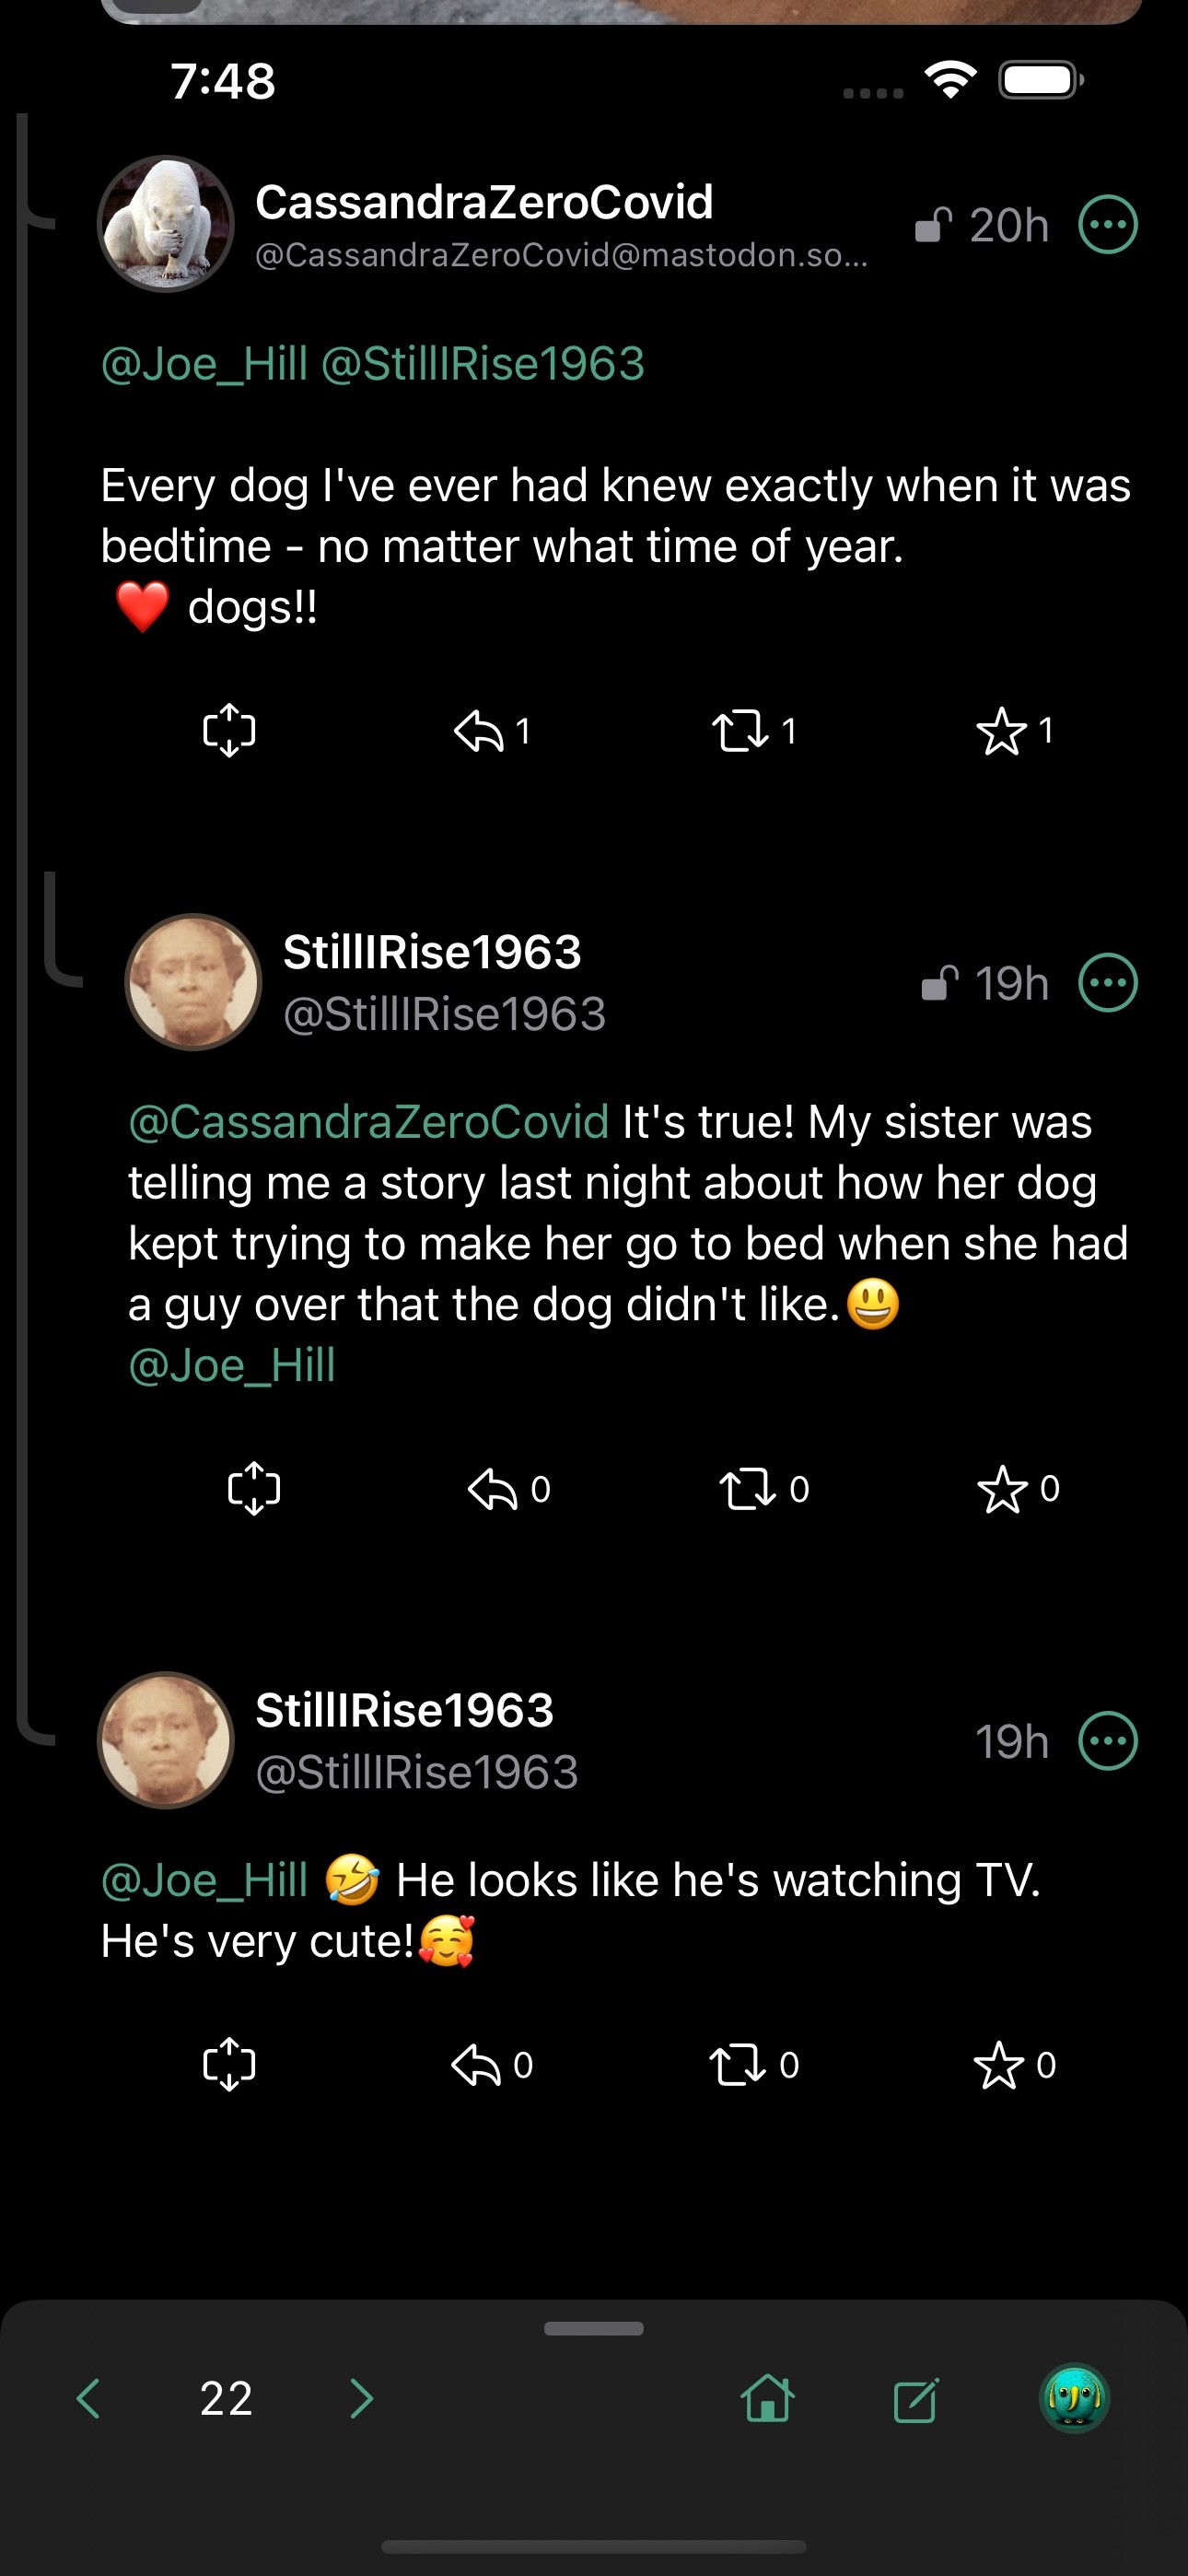Image resolution: width=1188 pixels, height=2576 pixels.
Task: Open more options on StillIRise1963's sister post
Action: (x=1108, y=983)
